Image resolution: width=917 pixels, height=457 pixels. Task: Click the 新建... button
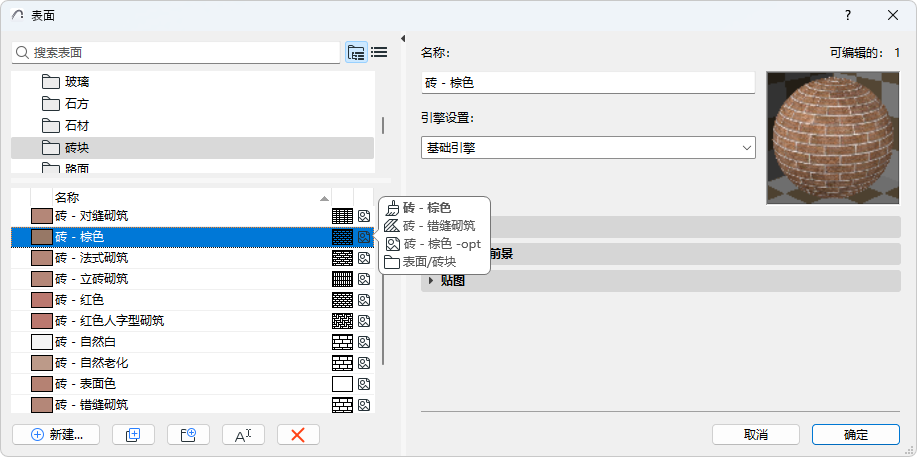pos(56,435)
